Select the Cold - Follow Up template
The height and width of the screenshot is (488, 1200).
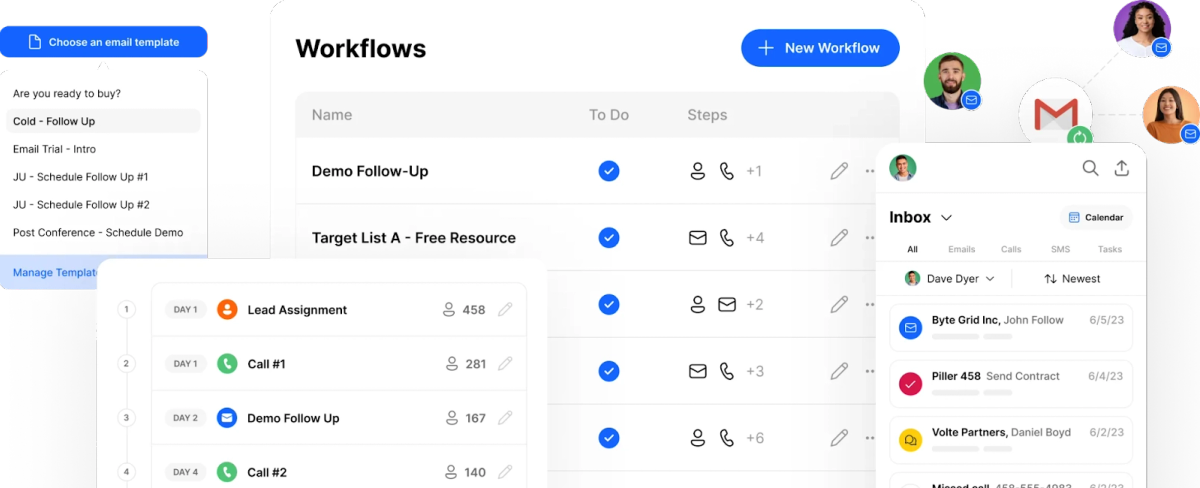click(104, 121)
